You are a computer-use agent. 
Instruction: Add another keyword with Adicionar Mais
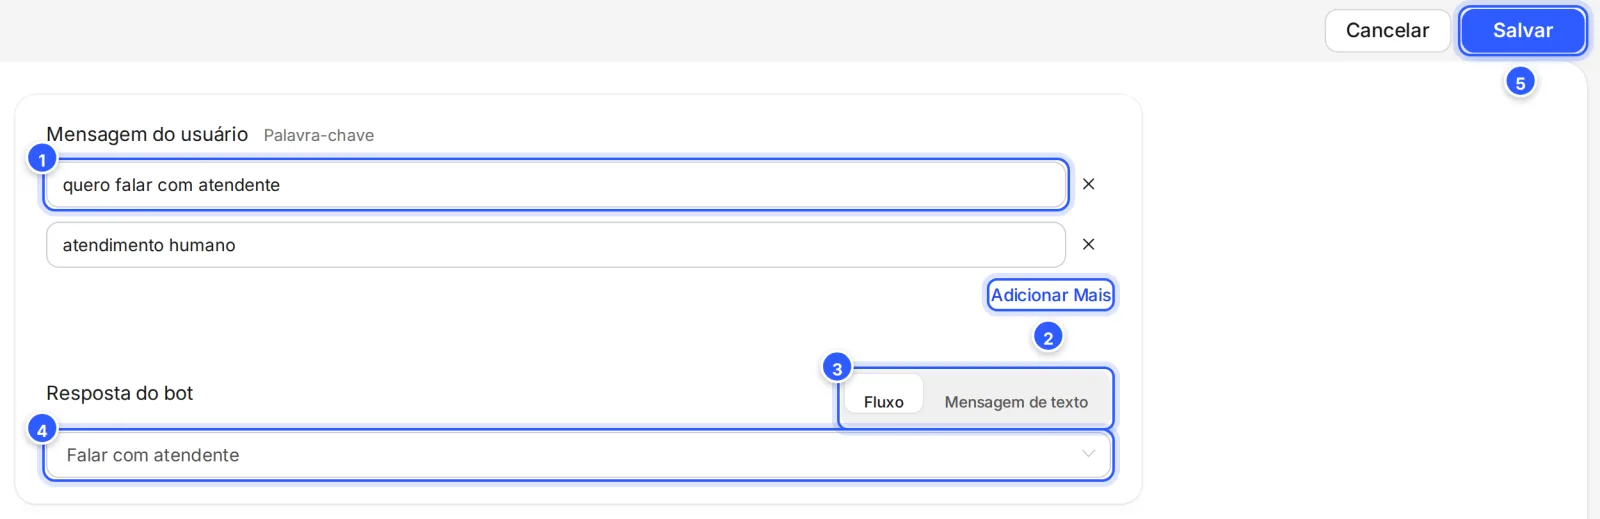point(1050,295)
